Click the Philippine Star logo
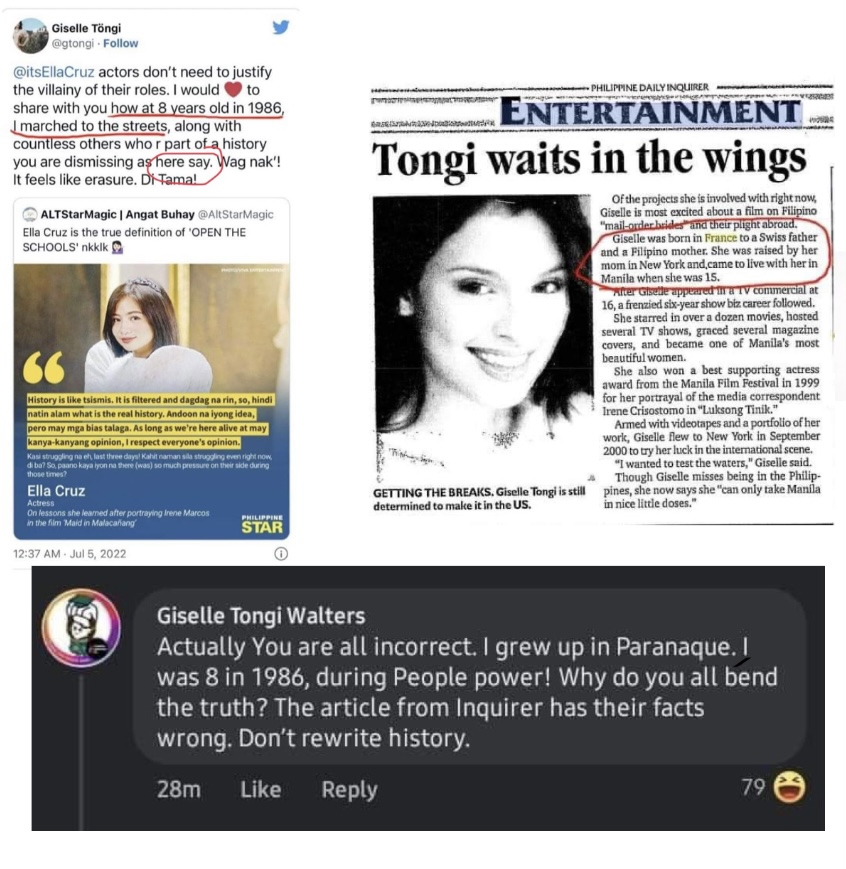The image size is (846, 869). pos(262,524)
